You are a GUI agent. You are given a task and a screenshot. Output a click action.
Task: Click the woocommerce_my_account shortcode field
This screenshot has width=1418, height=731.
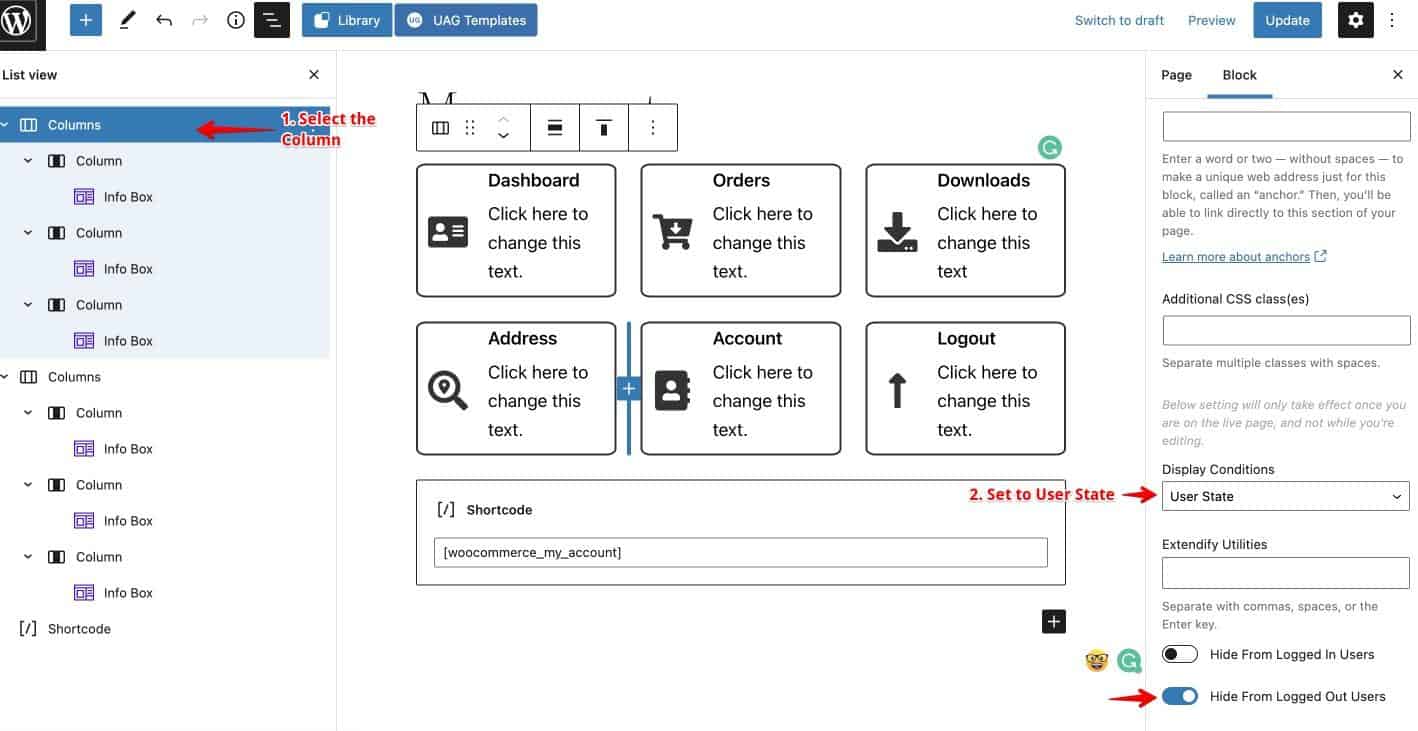tap(741, 552)
